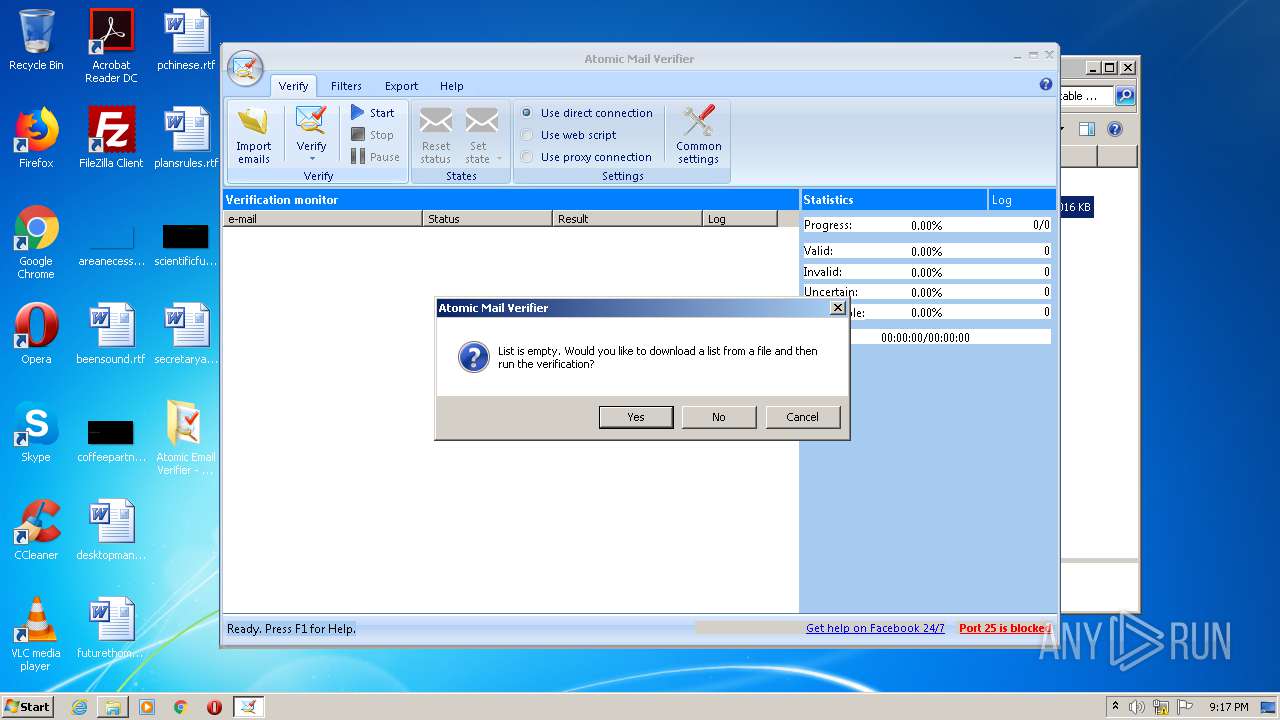Close the Atomic Mail Verifier dialog
This screenshot has height=720, width=1280.
point(838,308)
